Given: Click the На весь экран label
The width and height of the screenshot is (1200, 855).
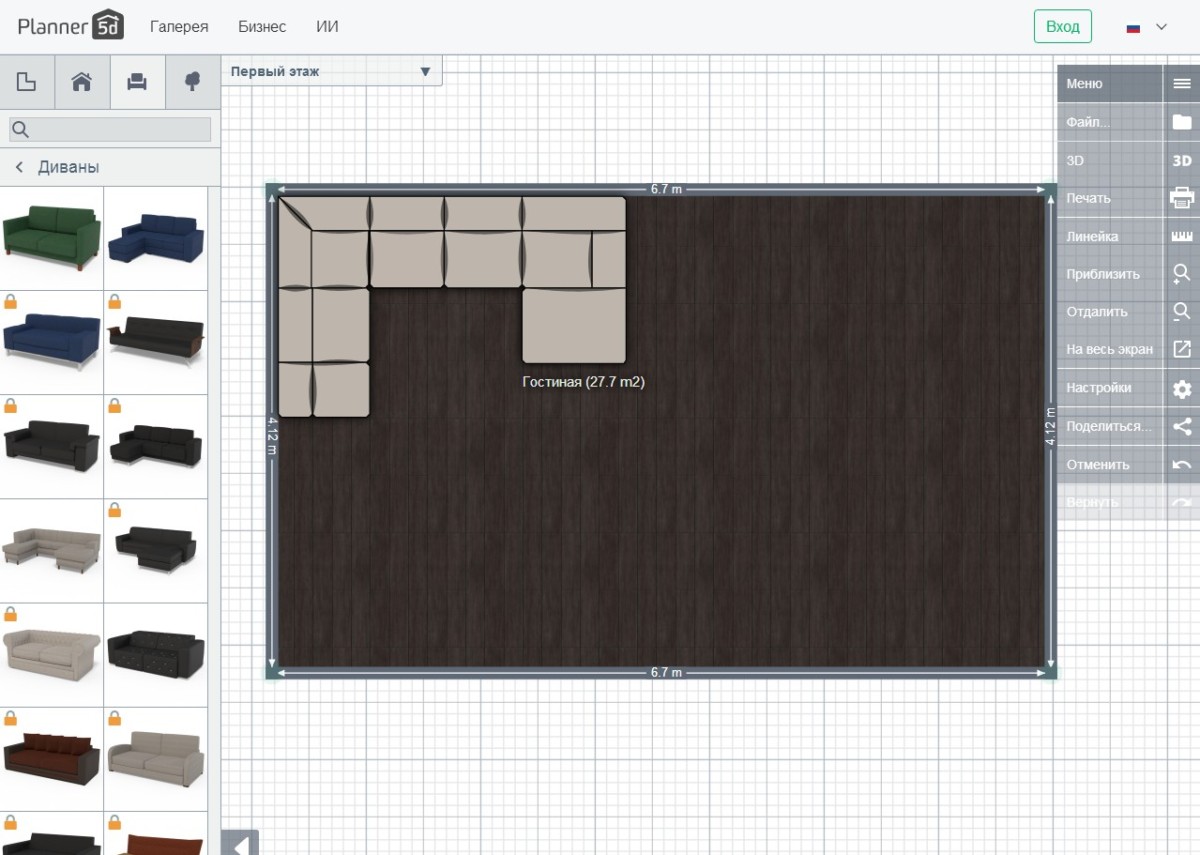Looking at the screenshot, I should click(1109, 350).
